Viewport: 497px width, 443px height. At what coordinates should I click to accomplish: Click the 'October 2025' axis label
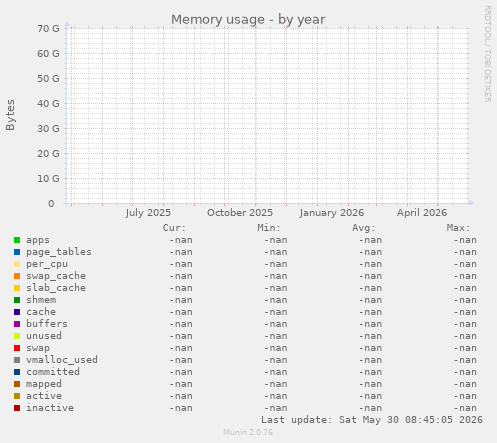(240, 213)
